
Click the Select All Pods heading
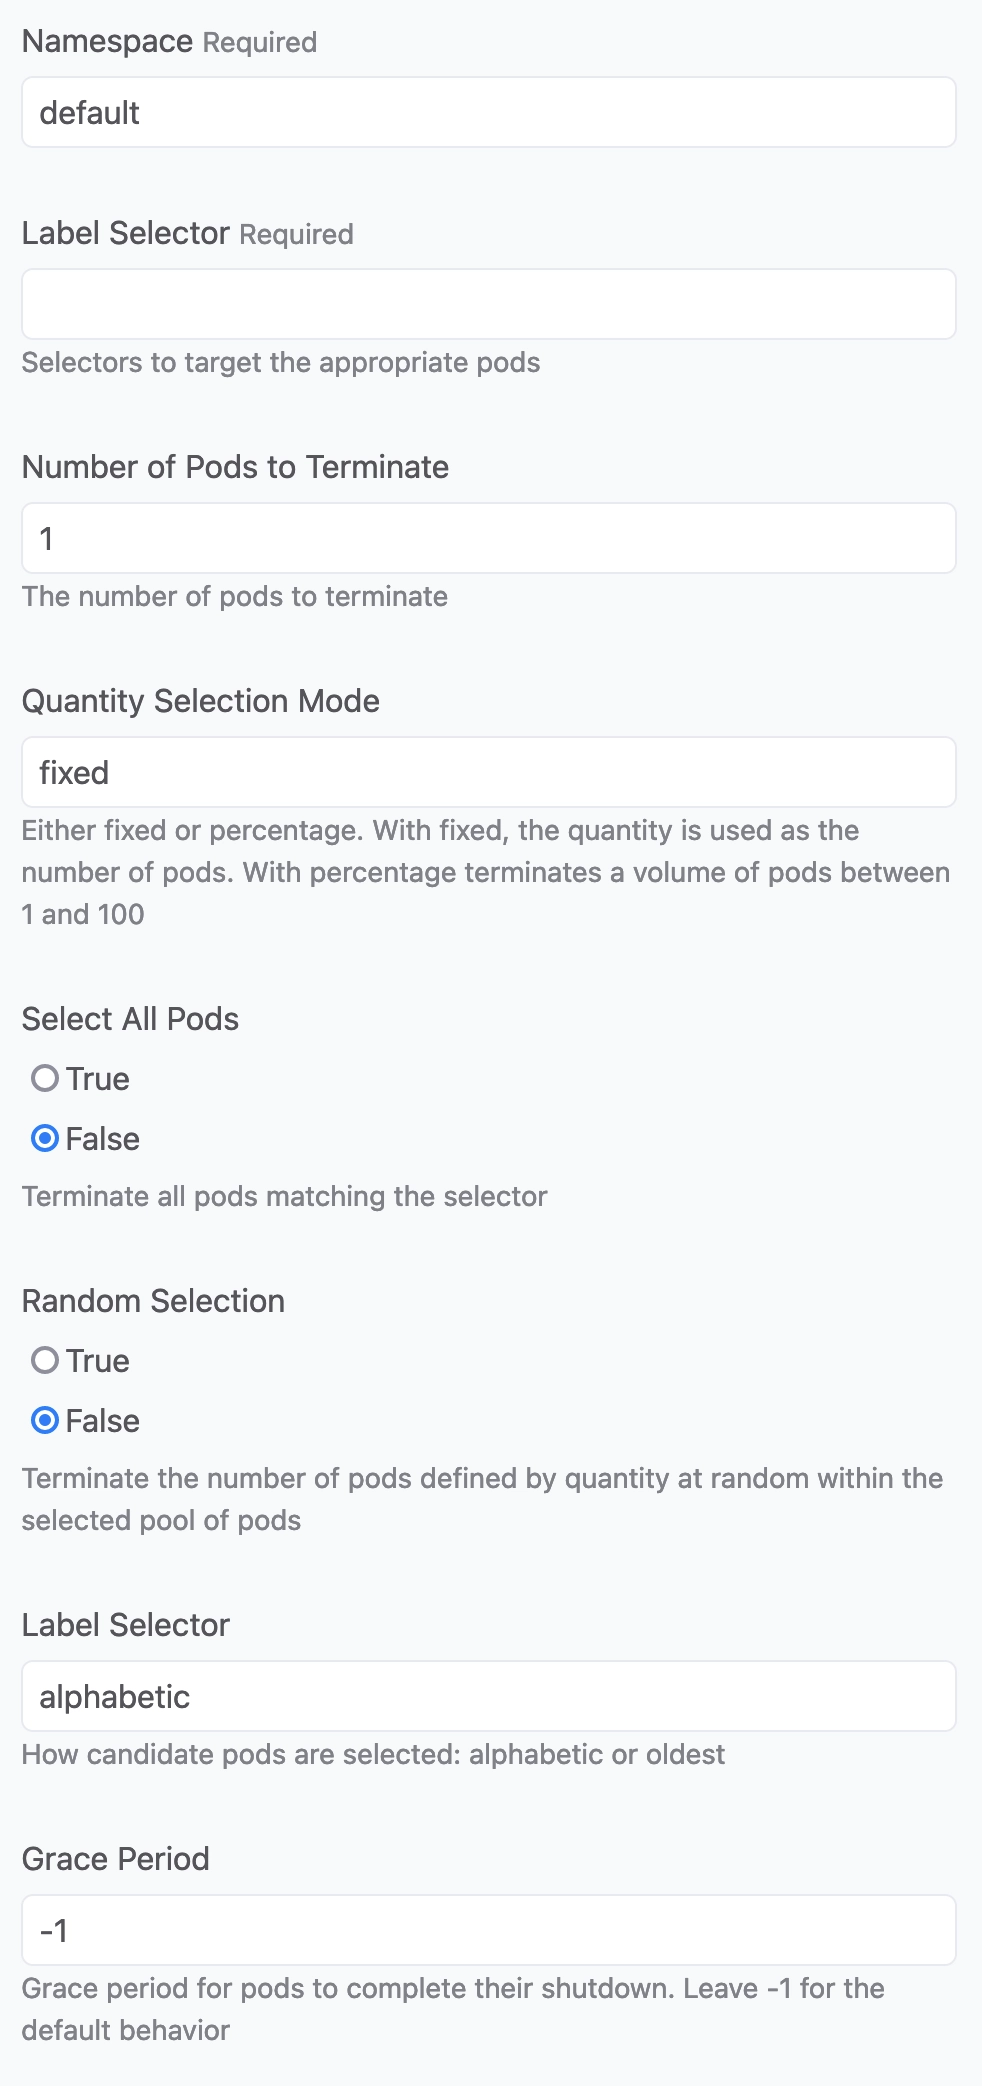[x=130, y=1019]
